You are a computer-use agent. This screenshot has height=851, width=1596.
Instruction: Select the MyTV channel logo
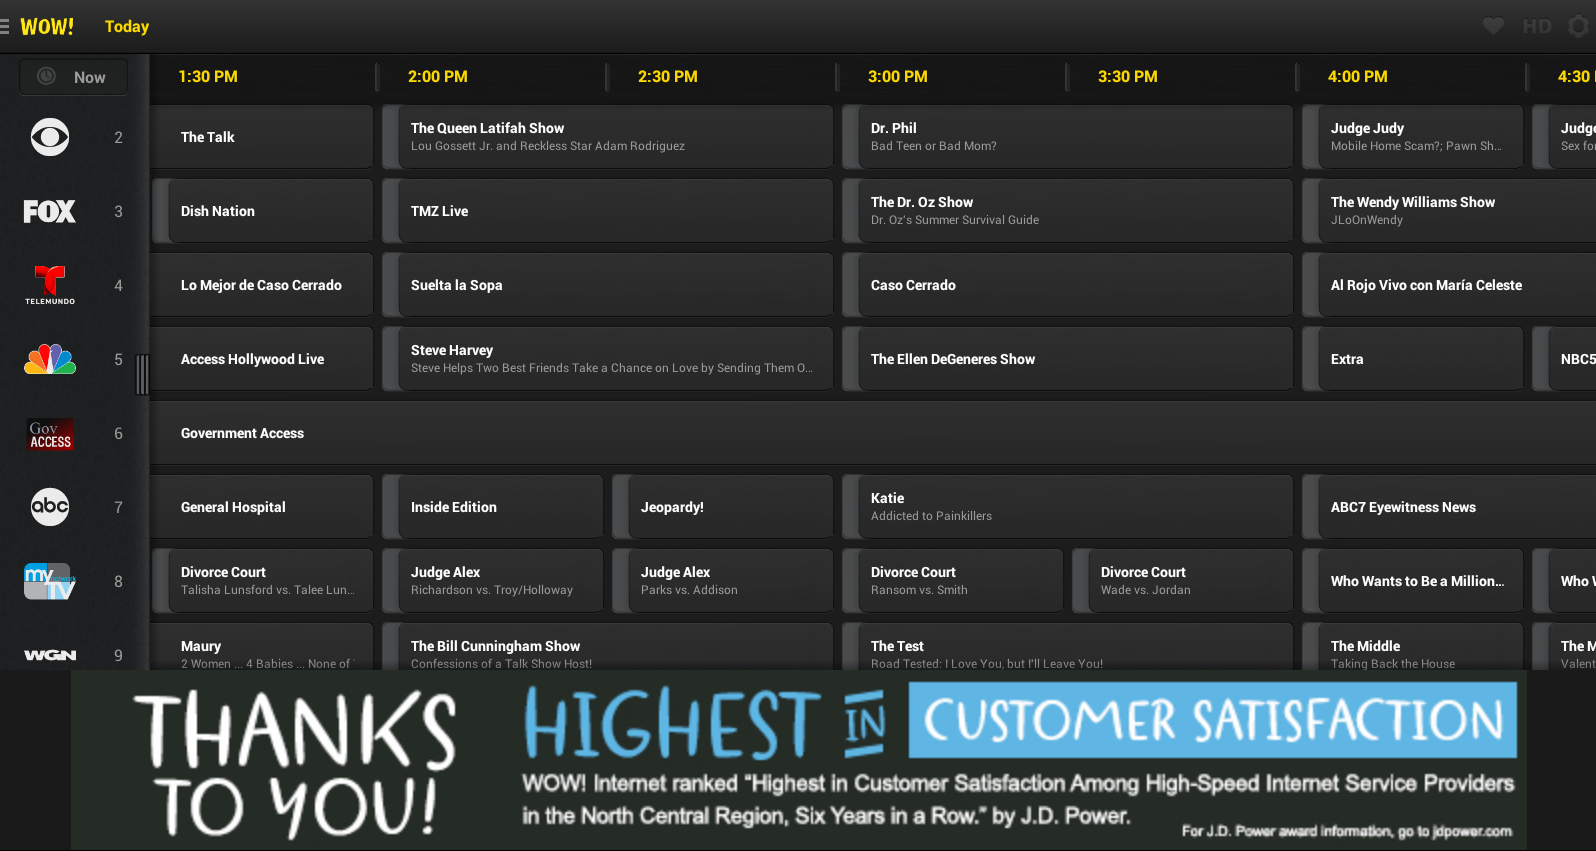click(x=50, y=581)
